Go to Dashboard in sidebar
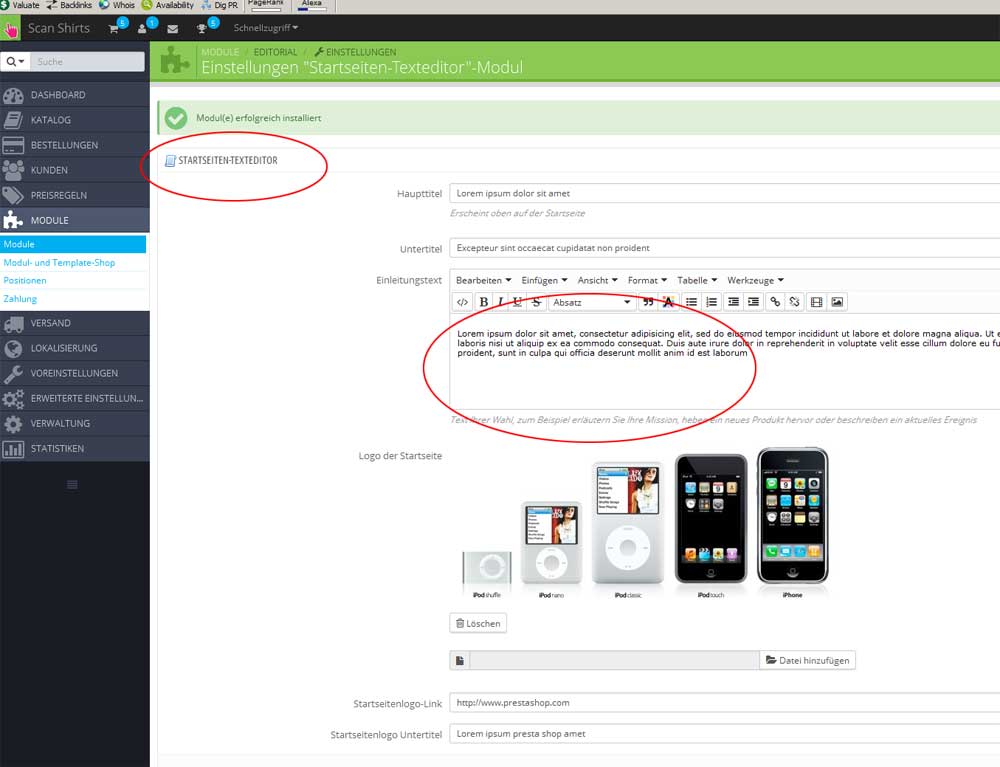1000x767 pixels. pyautogui.click(x=75, y=95)
